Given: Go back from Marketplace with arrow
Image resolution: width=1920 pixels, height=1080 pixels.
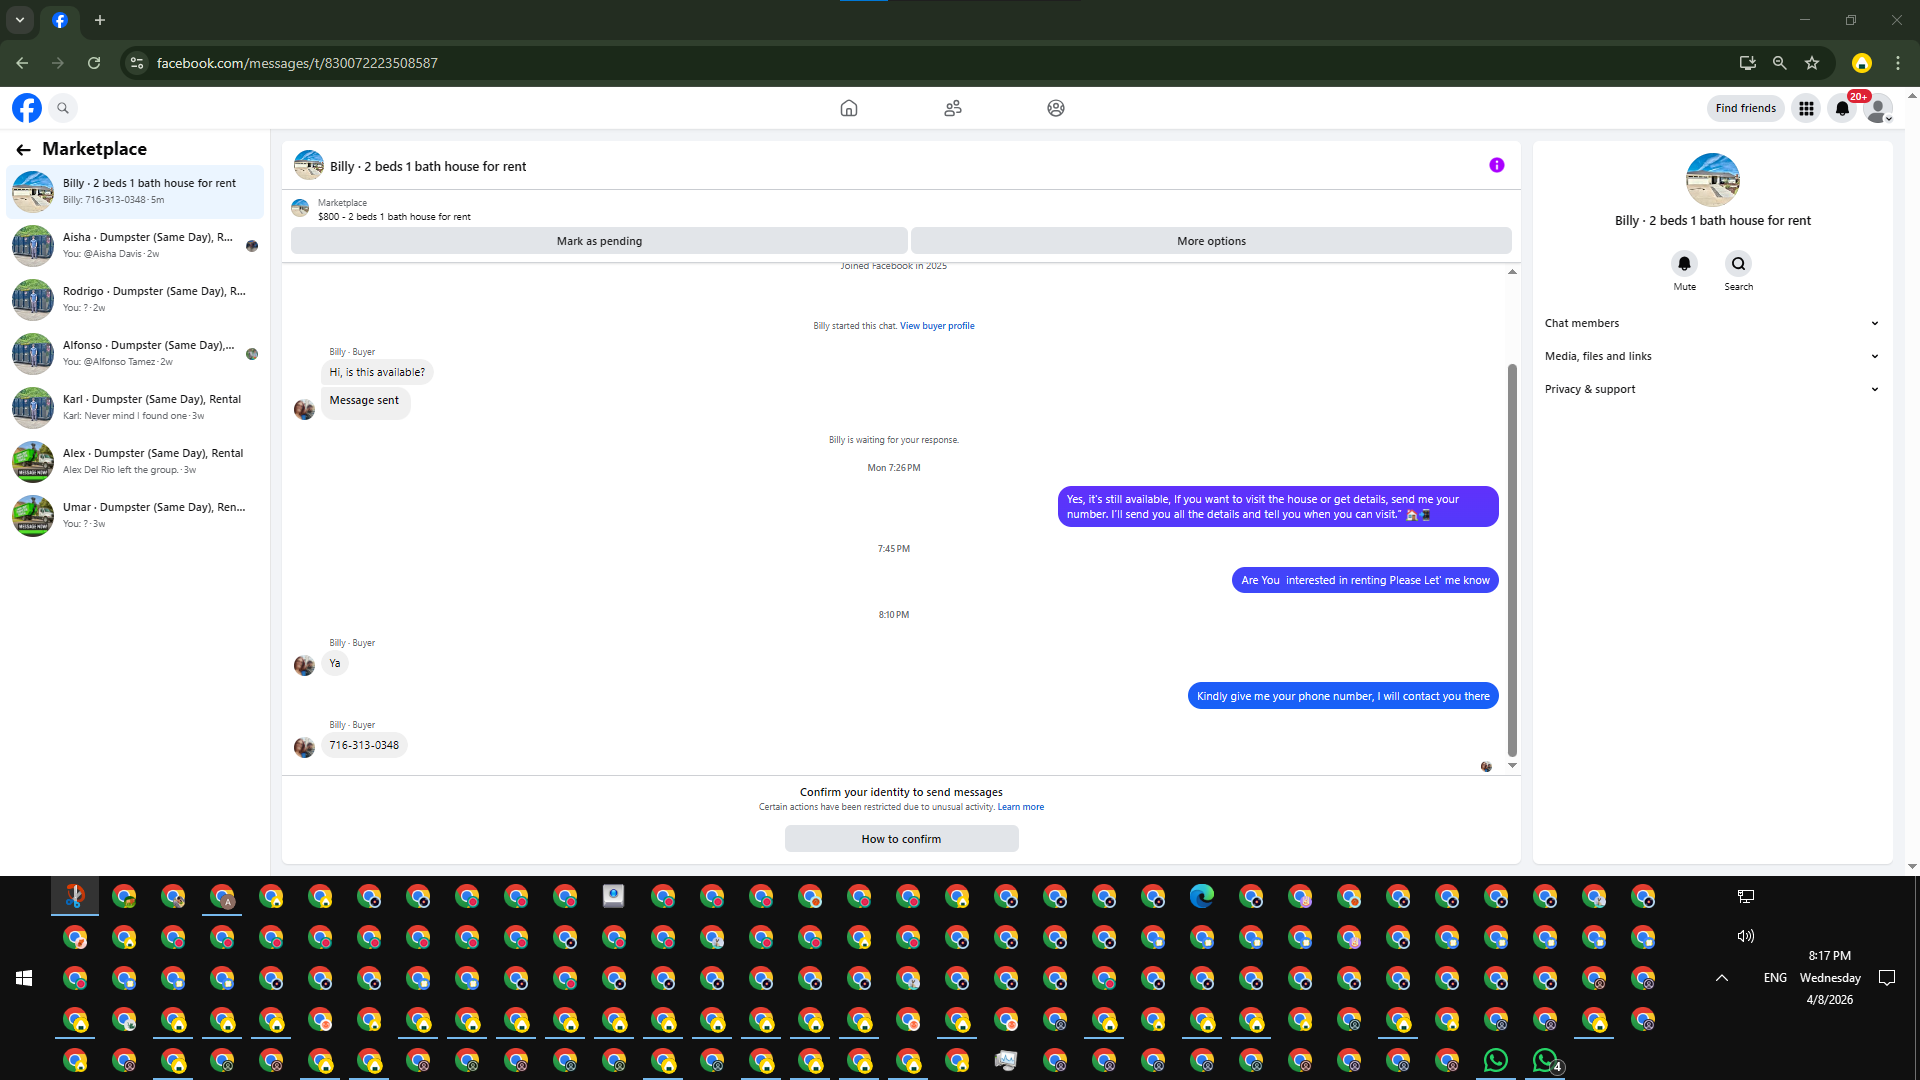Looking at the screenshot, I should [x=23, y=149].
